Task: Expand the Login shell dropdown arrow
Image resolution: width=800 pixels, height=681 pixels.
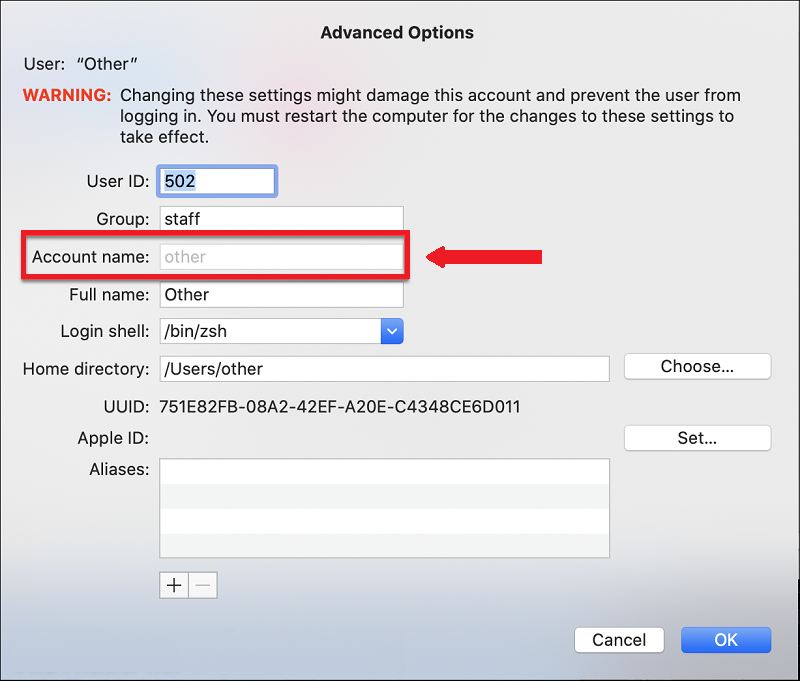Action: [391, 331]
